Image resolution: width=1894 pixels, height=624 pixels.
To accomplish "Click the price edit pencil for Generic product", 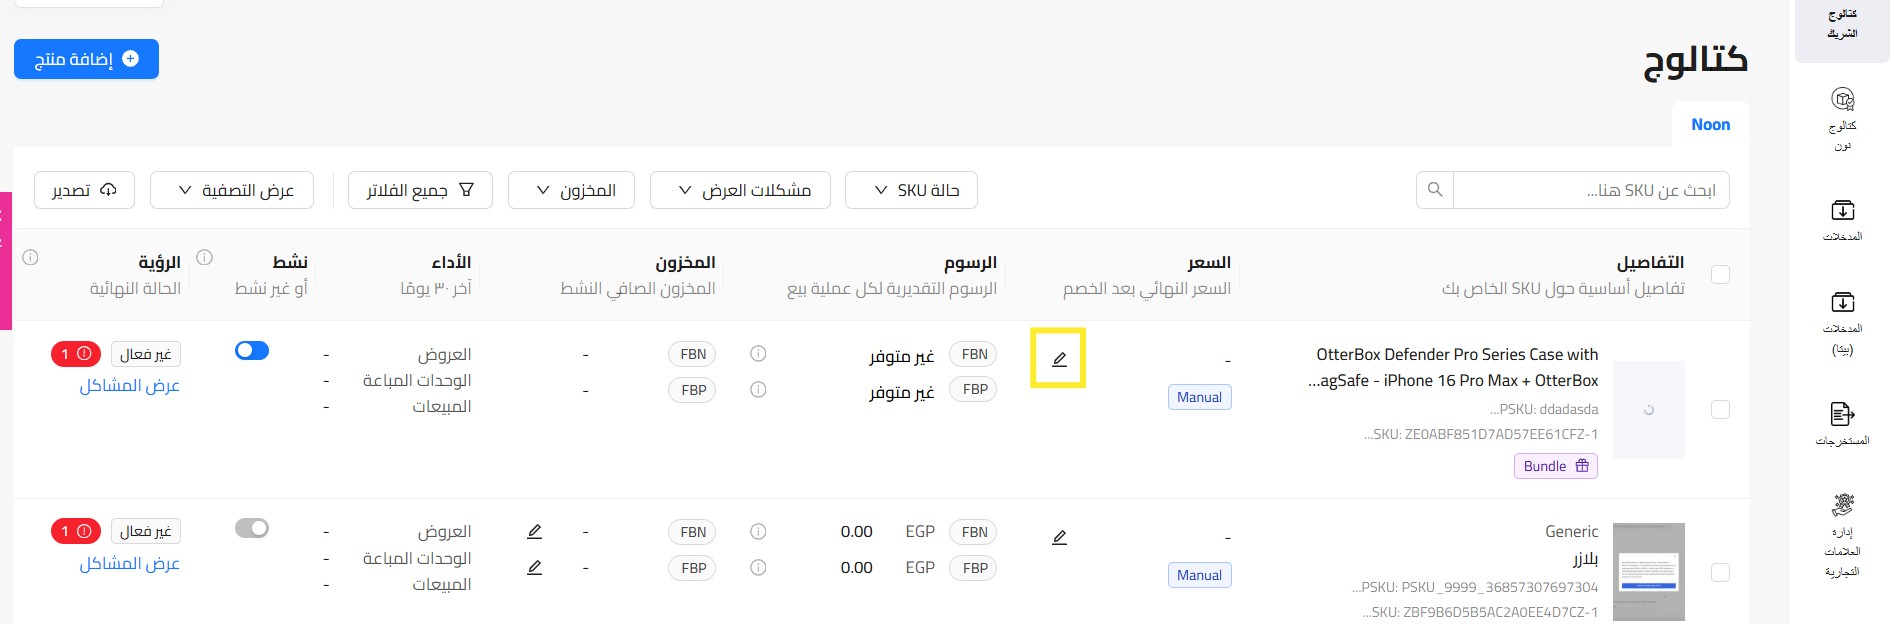I will point(1059,537).
